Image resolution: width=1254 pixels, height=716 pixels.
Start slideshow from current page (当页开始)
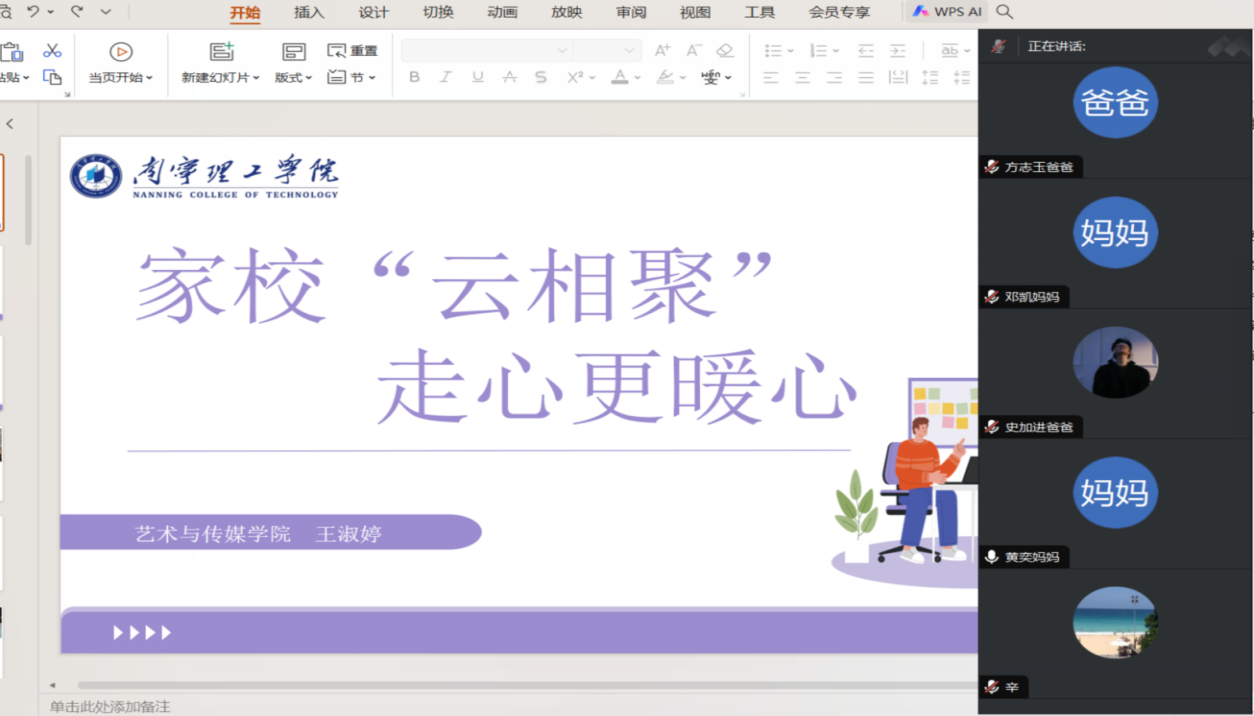(120, 52)
